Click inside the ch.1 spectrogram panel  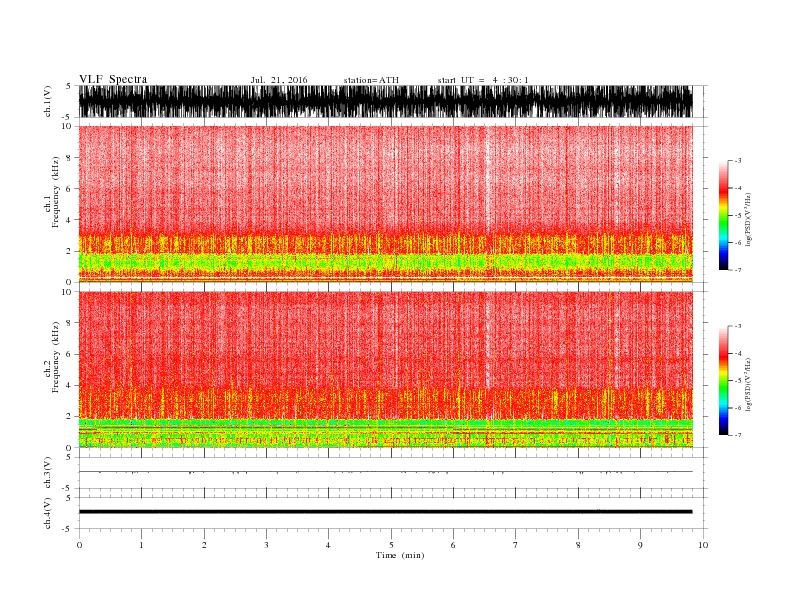coord(385,204)
